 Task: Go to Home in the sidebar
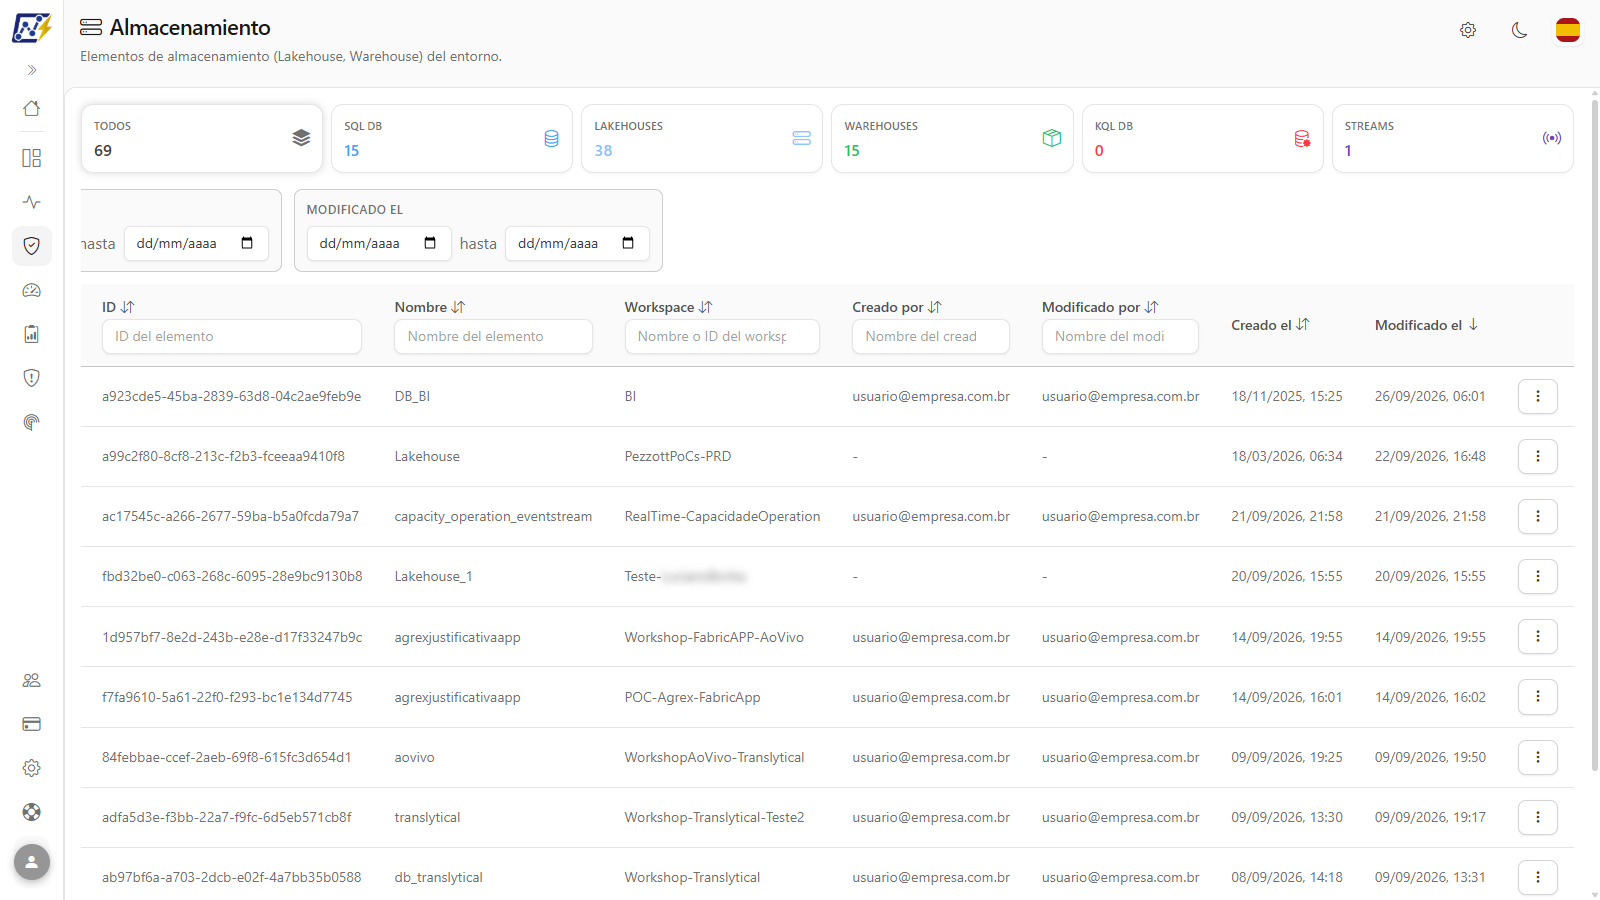click(x=32, y=108)
